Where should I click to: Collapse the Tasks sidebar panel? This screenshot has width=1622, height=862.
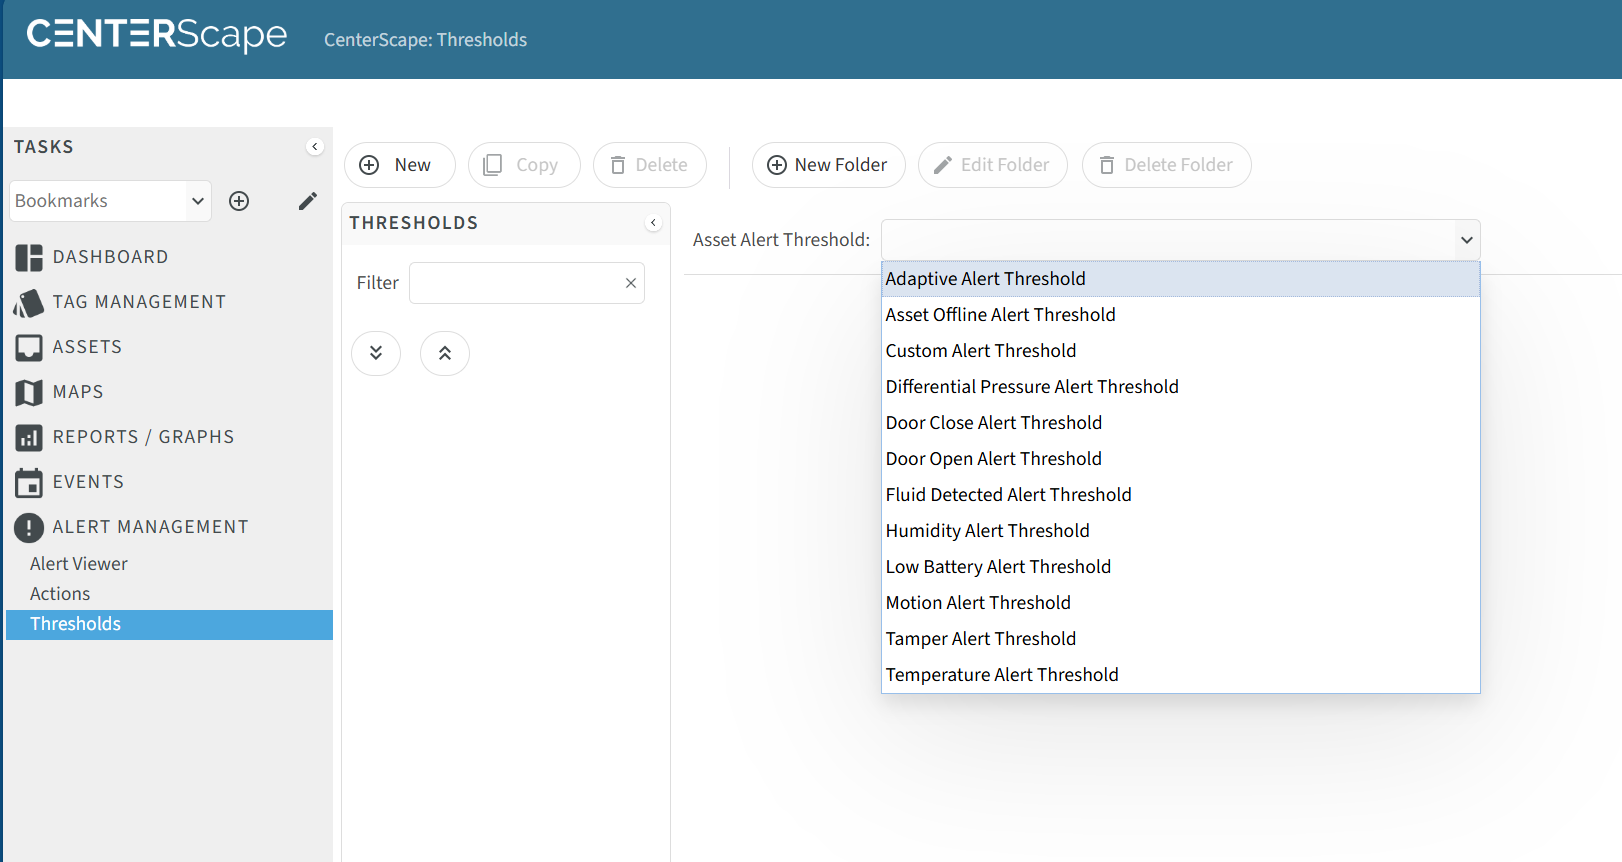point(315,147)
